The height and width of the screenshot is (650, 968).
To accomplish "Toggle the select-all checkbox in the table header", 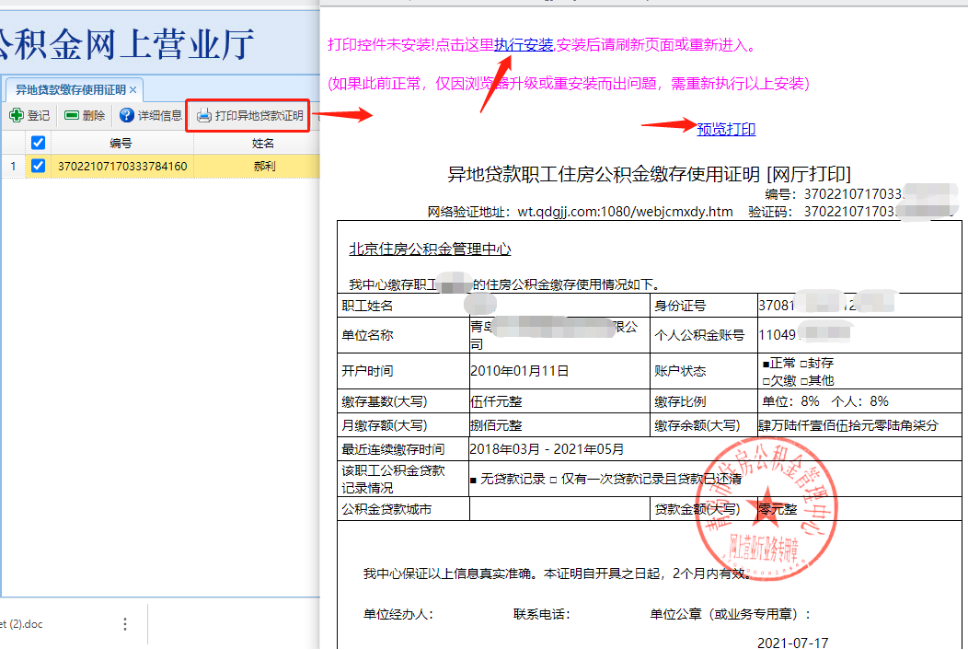I will pos(38,143).
